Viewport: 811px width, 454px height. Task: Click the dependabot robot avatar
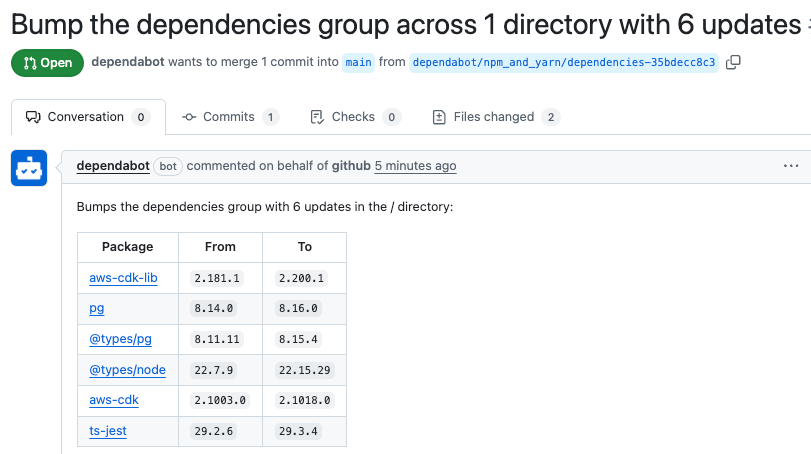29,168
